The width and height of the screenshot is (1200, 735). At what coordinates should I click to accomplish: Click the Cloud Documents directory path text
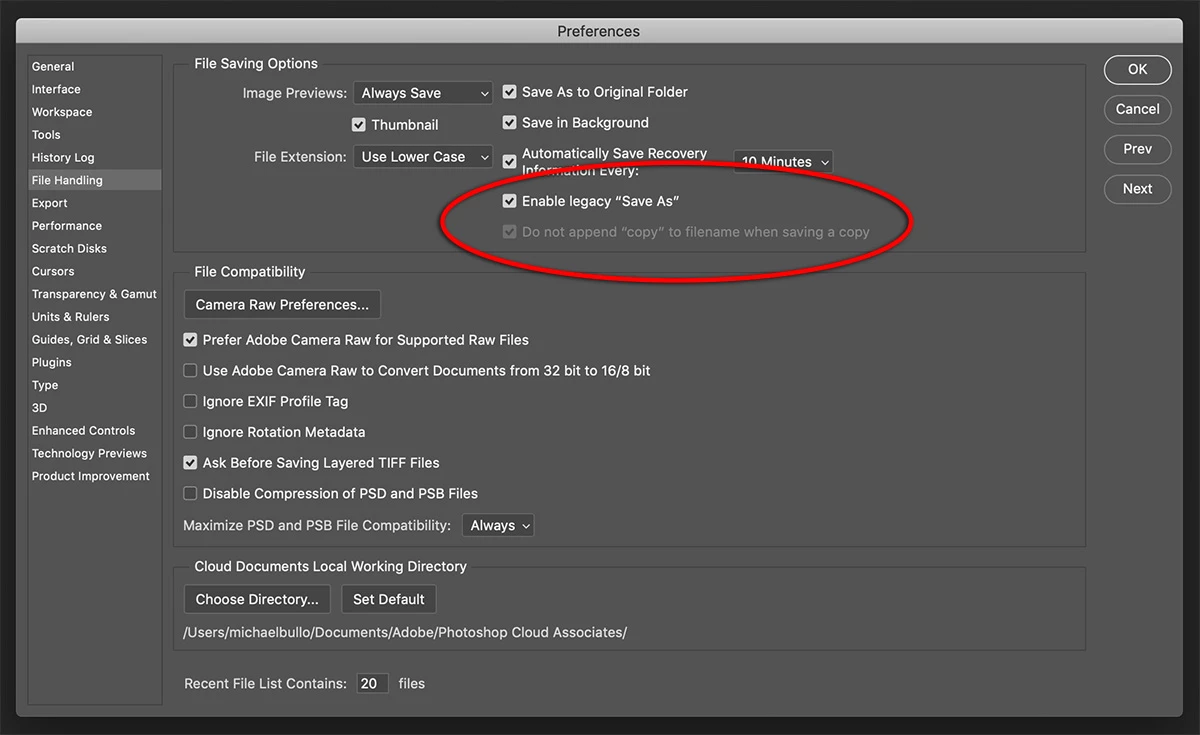405,633
